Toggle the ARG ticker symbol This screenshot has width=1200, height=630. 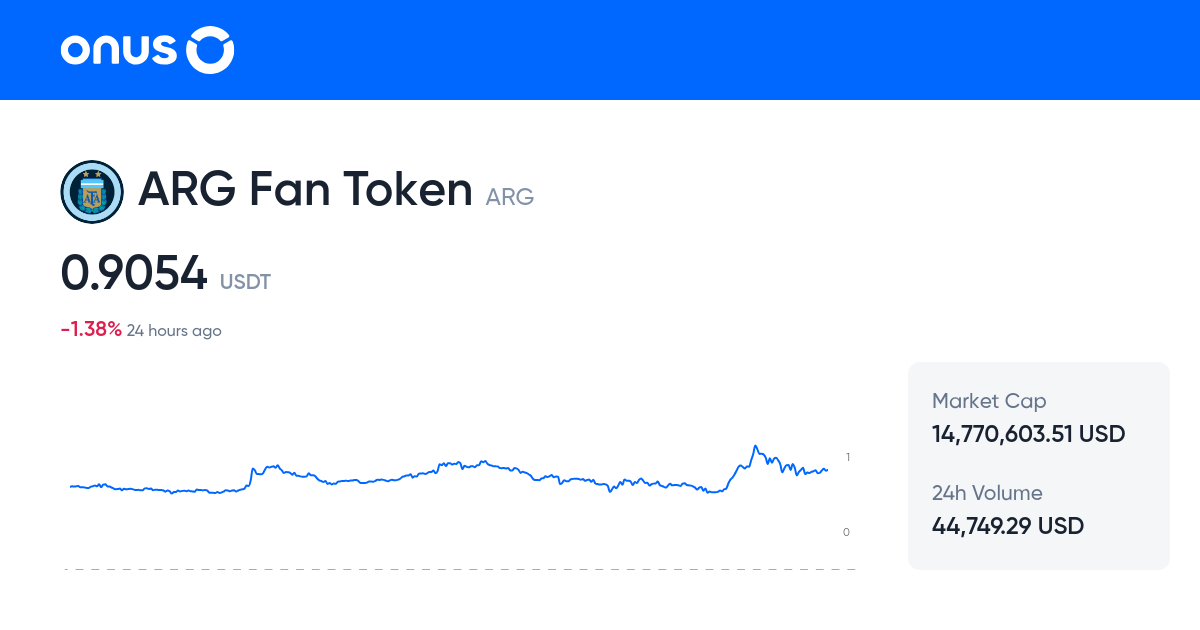coord(510,196)
